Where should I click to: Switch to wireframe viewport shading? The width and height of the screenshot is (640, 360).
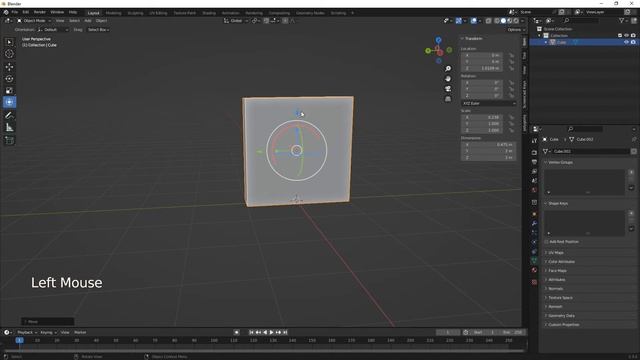coord(497,21)
